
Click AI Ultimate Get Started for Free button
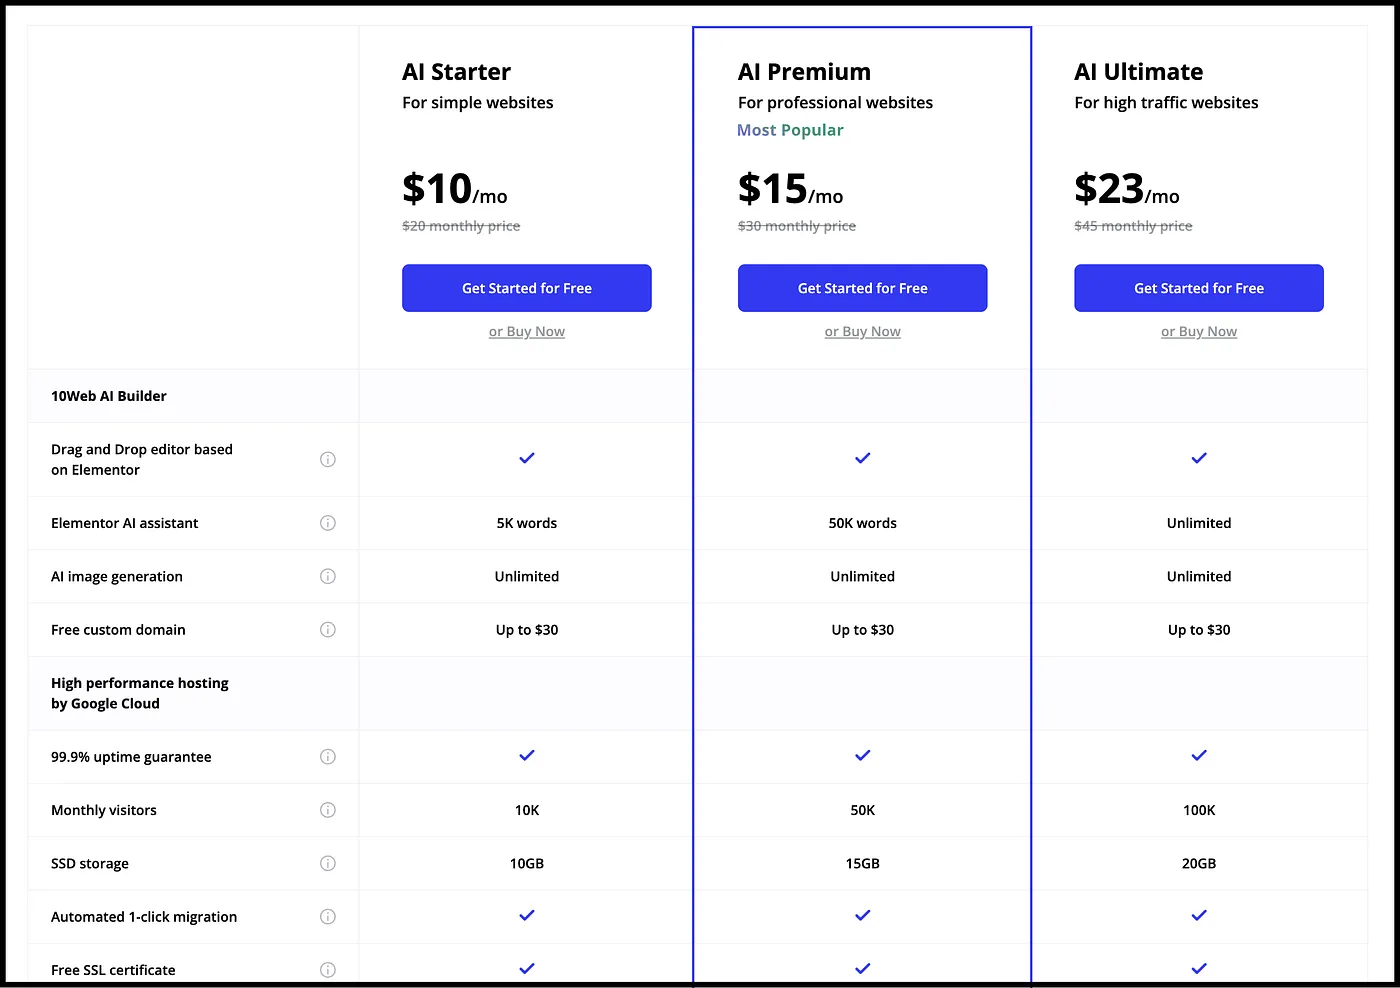[1199, 288]
